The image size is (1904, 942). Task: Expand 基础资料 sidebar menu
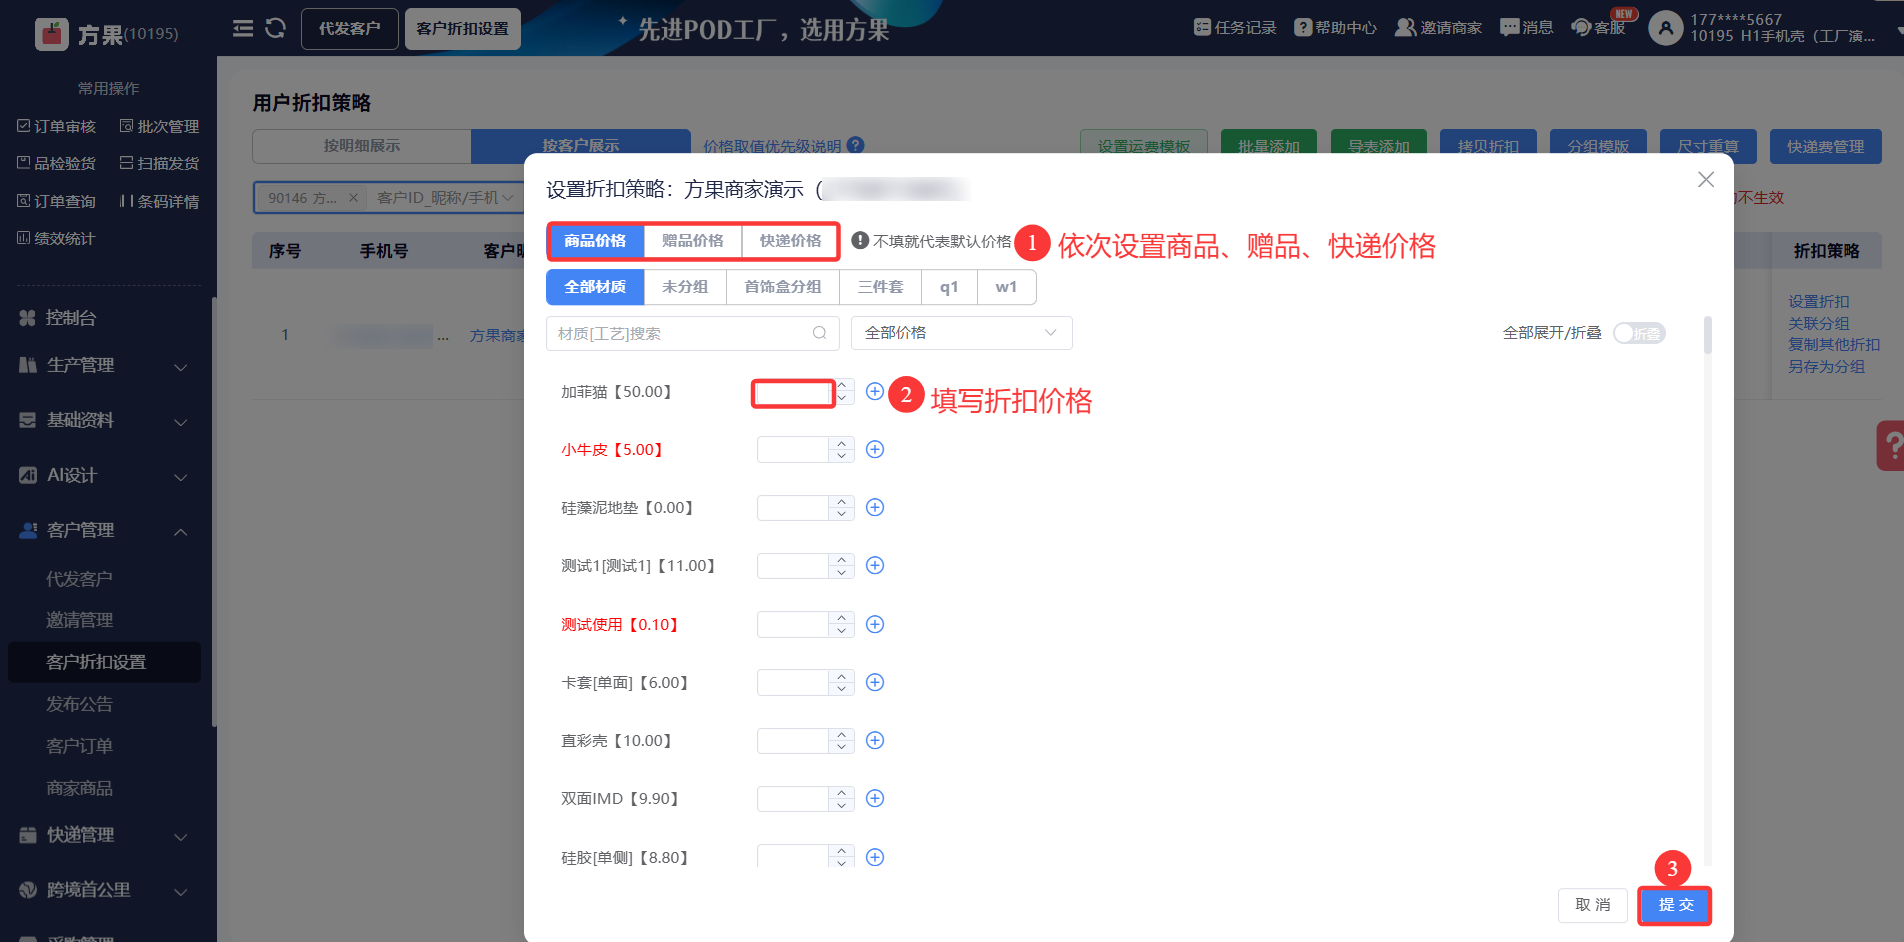click(104, 421)
